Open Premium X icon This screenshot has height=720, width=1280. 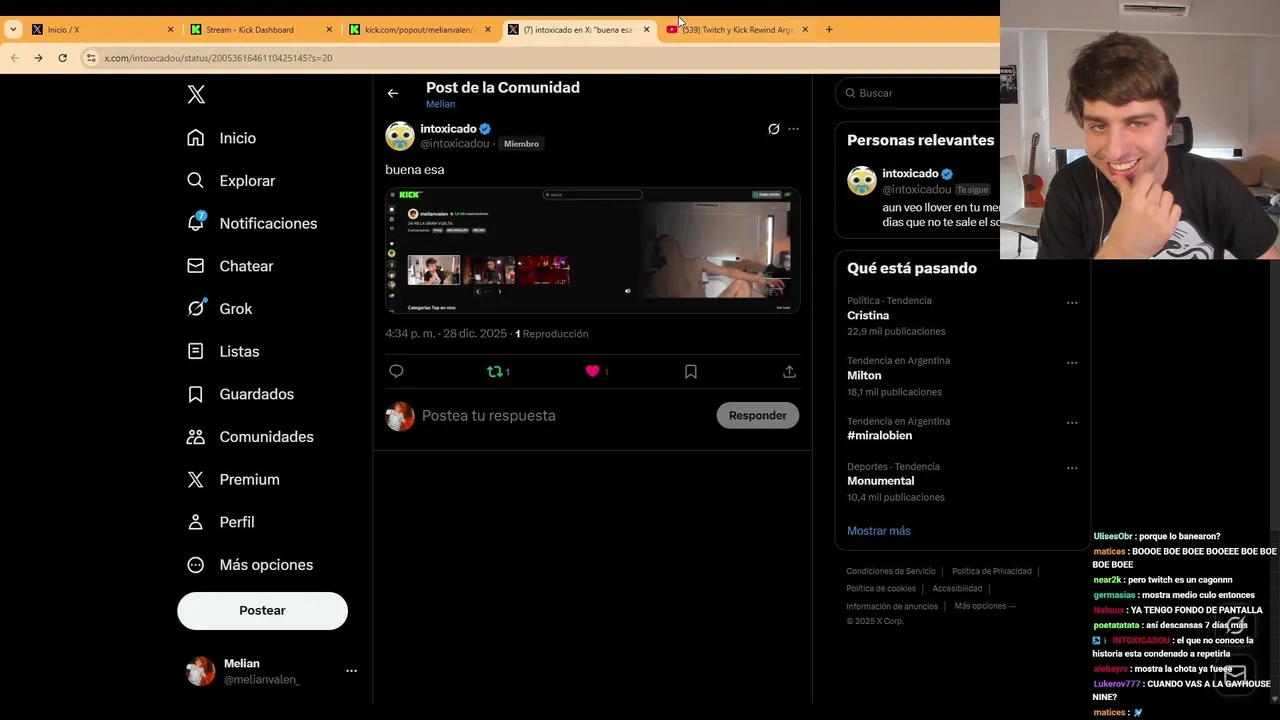[x=196, y=479]
